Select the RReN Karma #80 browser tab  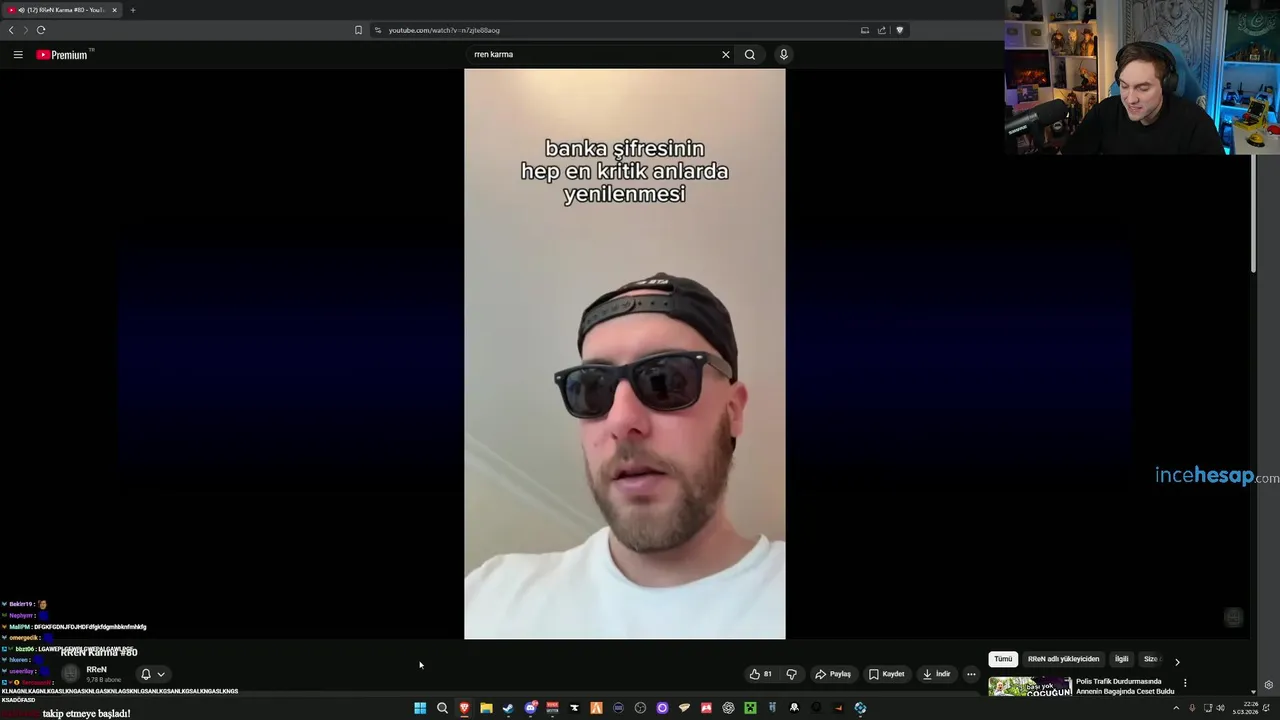pos(62,10)
